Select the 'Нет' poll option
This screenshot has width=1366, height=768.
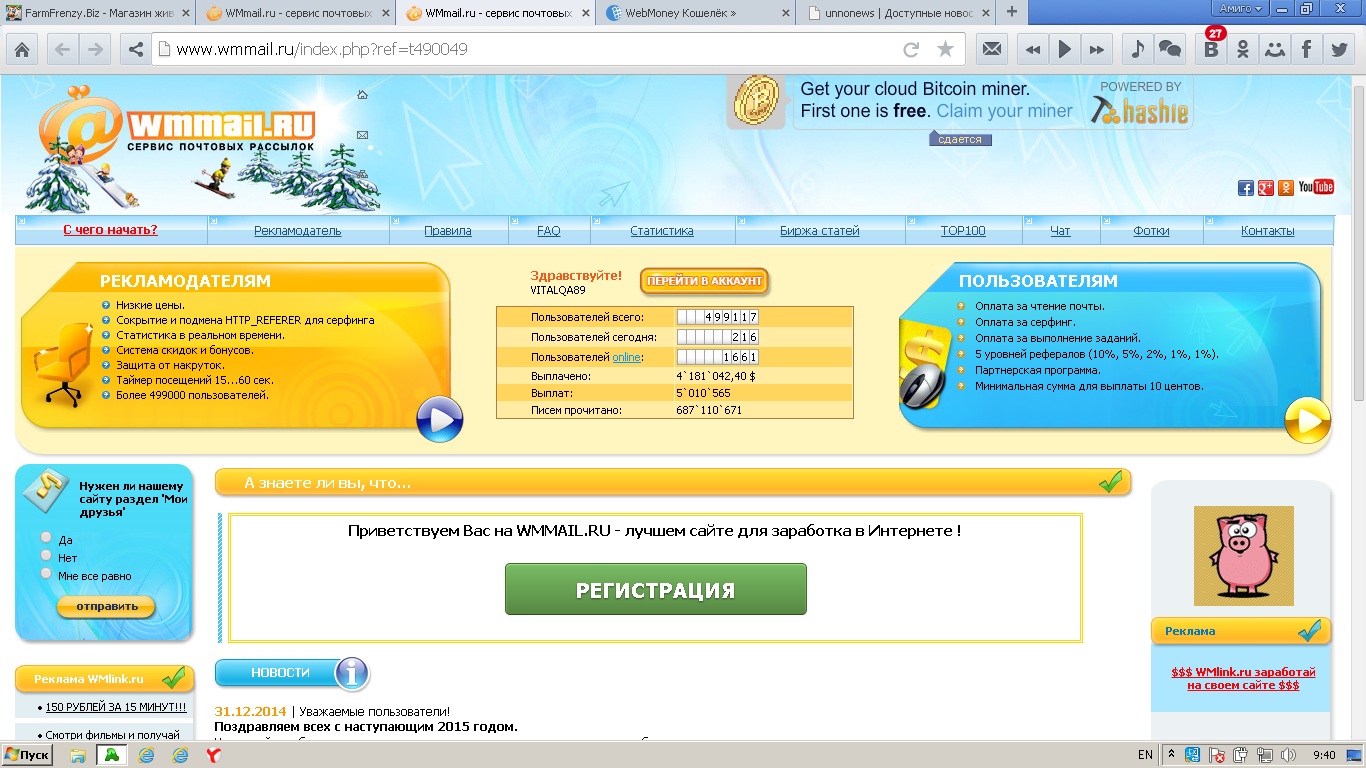[x=46, y=556]
